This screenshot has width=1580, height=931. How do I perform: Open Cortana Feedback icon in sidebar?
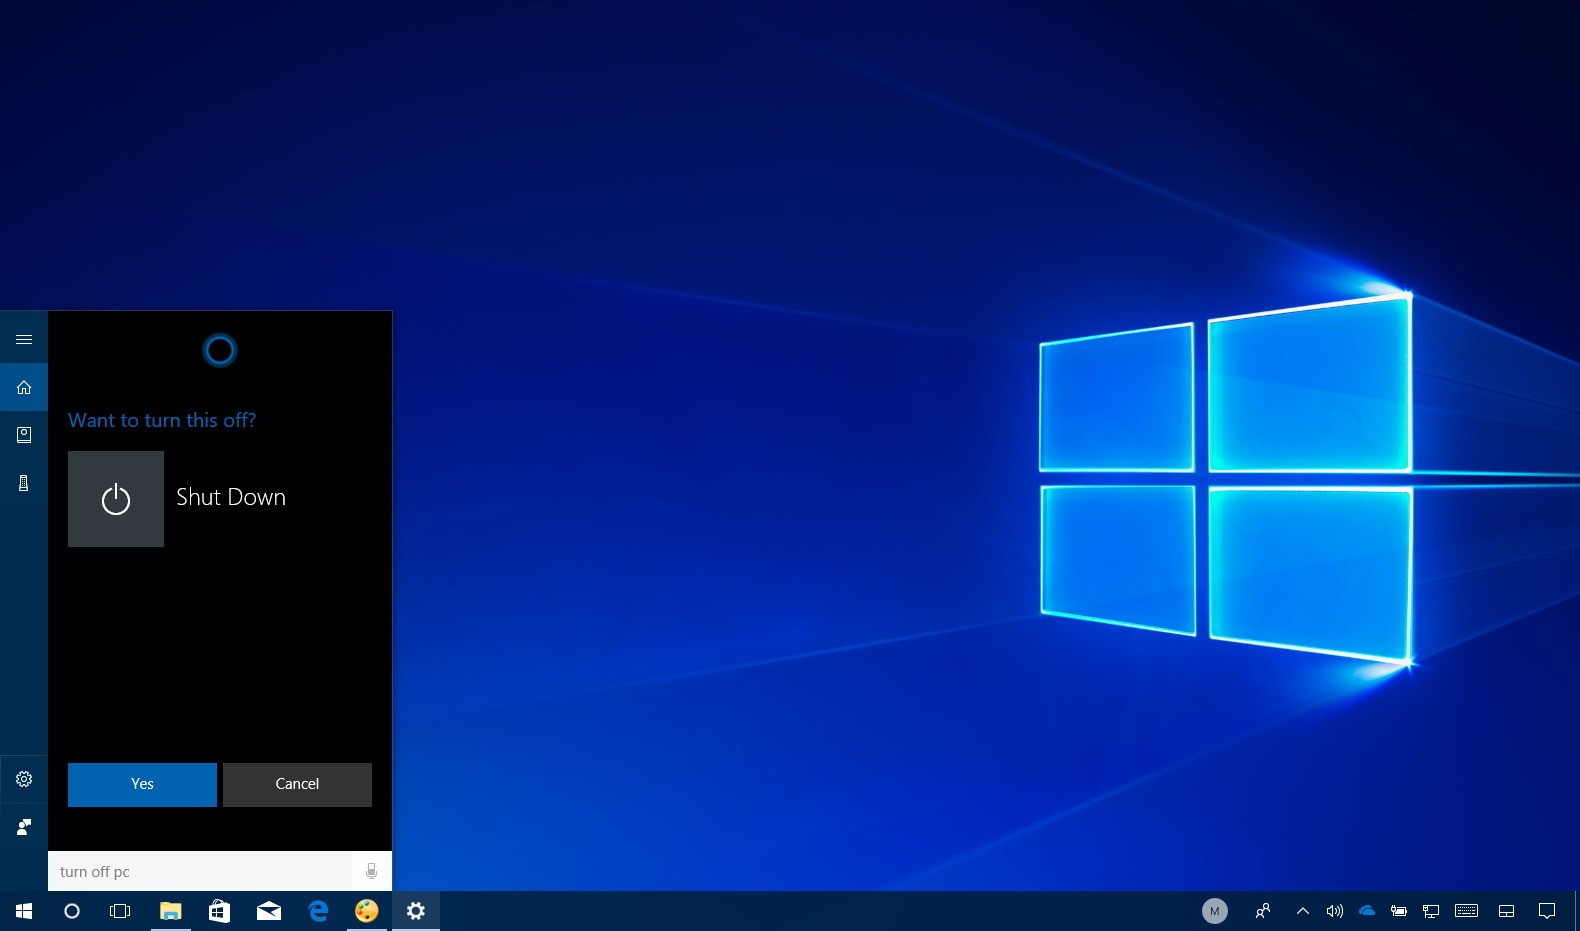tap(24, 827)
